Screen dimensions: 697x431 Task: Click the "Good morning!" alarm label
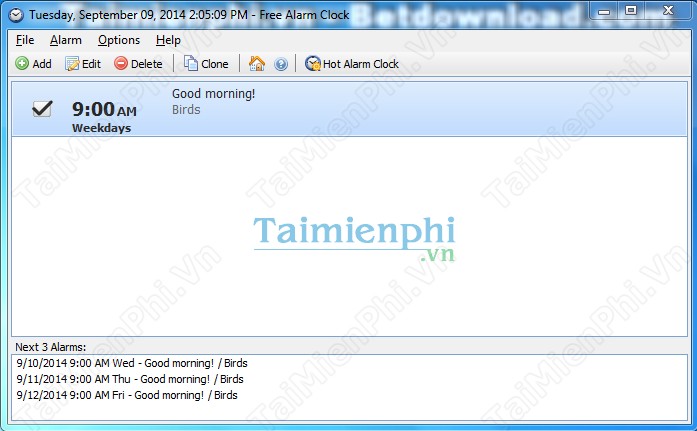[213, 94]
